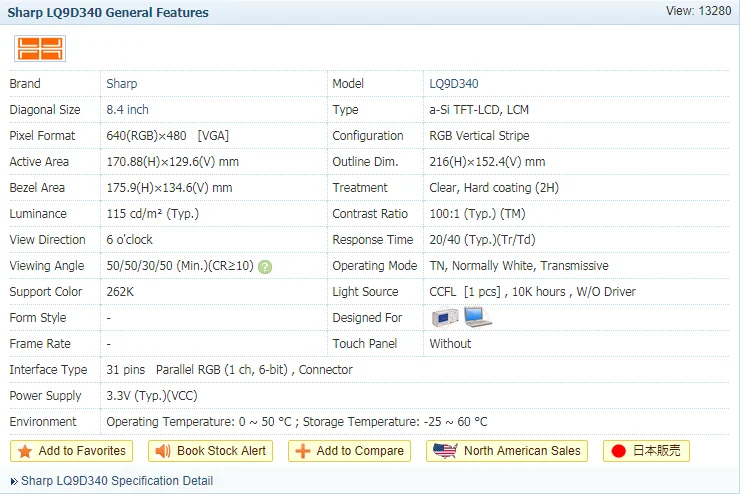Image resolution: width=740 pixels, height=494 pixels.
Task: Click the Frame Rate label
Action: tap(40, 343)
